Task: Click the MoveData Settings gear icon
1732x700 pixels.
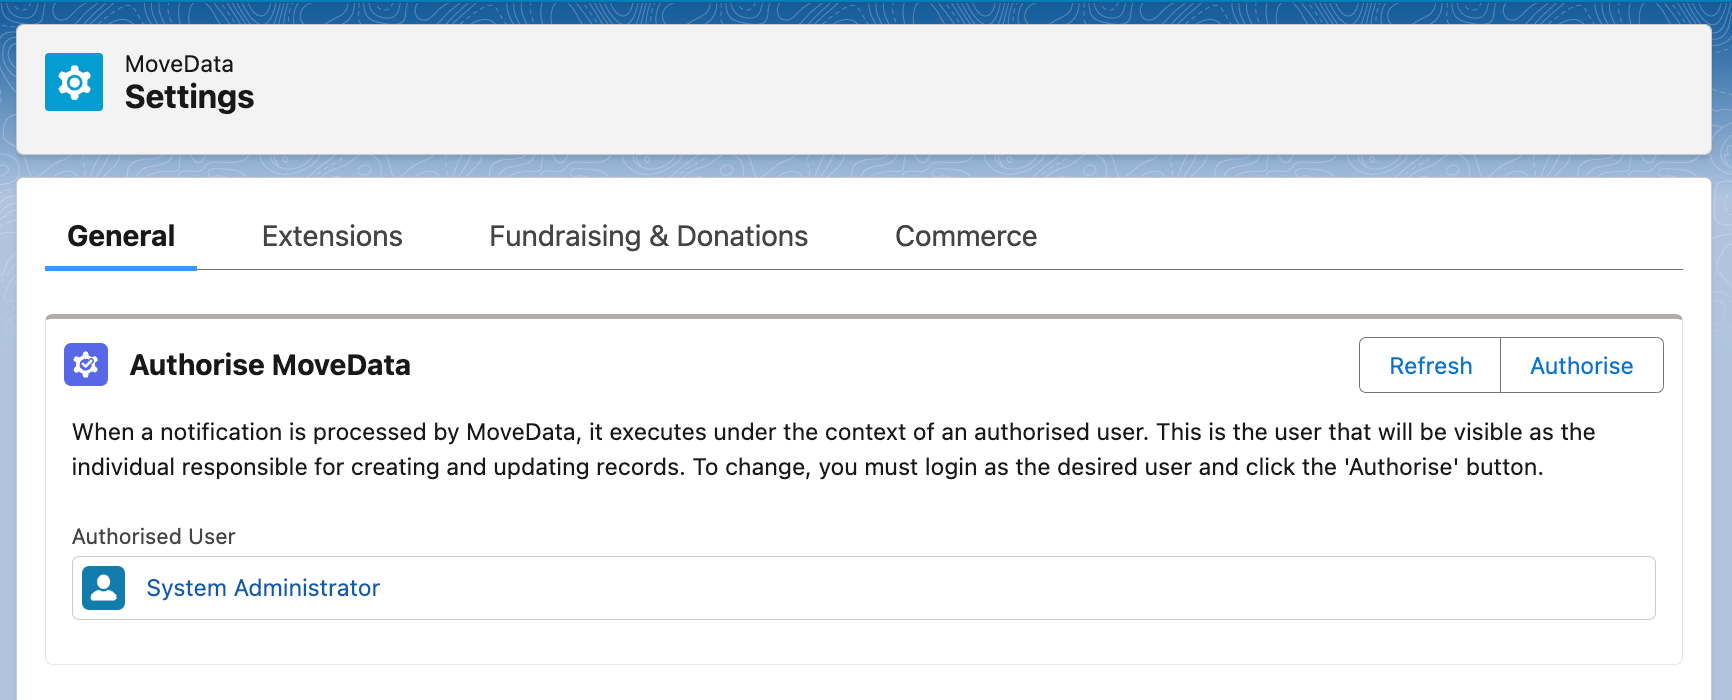Action: pos(74,82)
